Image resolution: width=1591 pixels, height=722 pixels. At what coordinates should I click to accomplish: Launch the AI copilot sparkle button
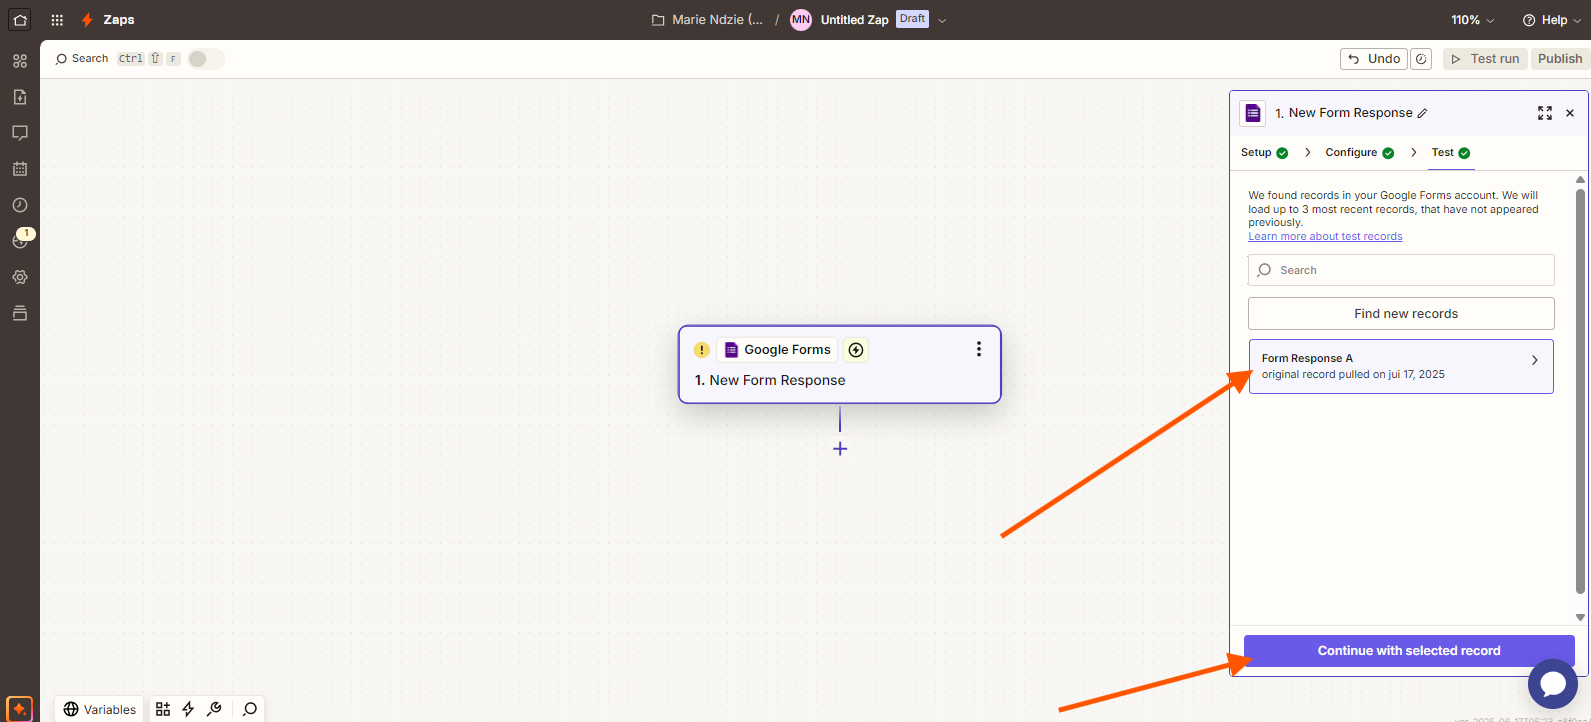[19, 709]
